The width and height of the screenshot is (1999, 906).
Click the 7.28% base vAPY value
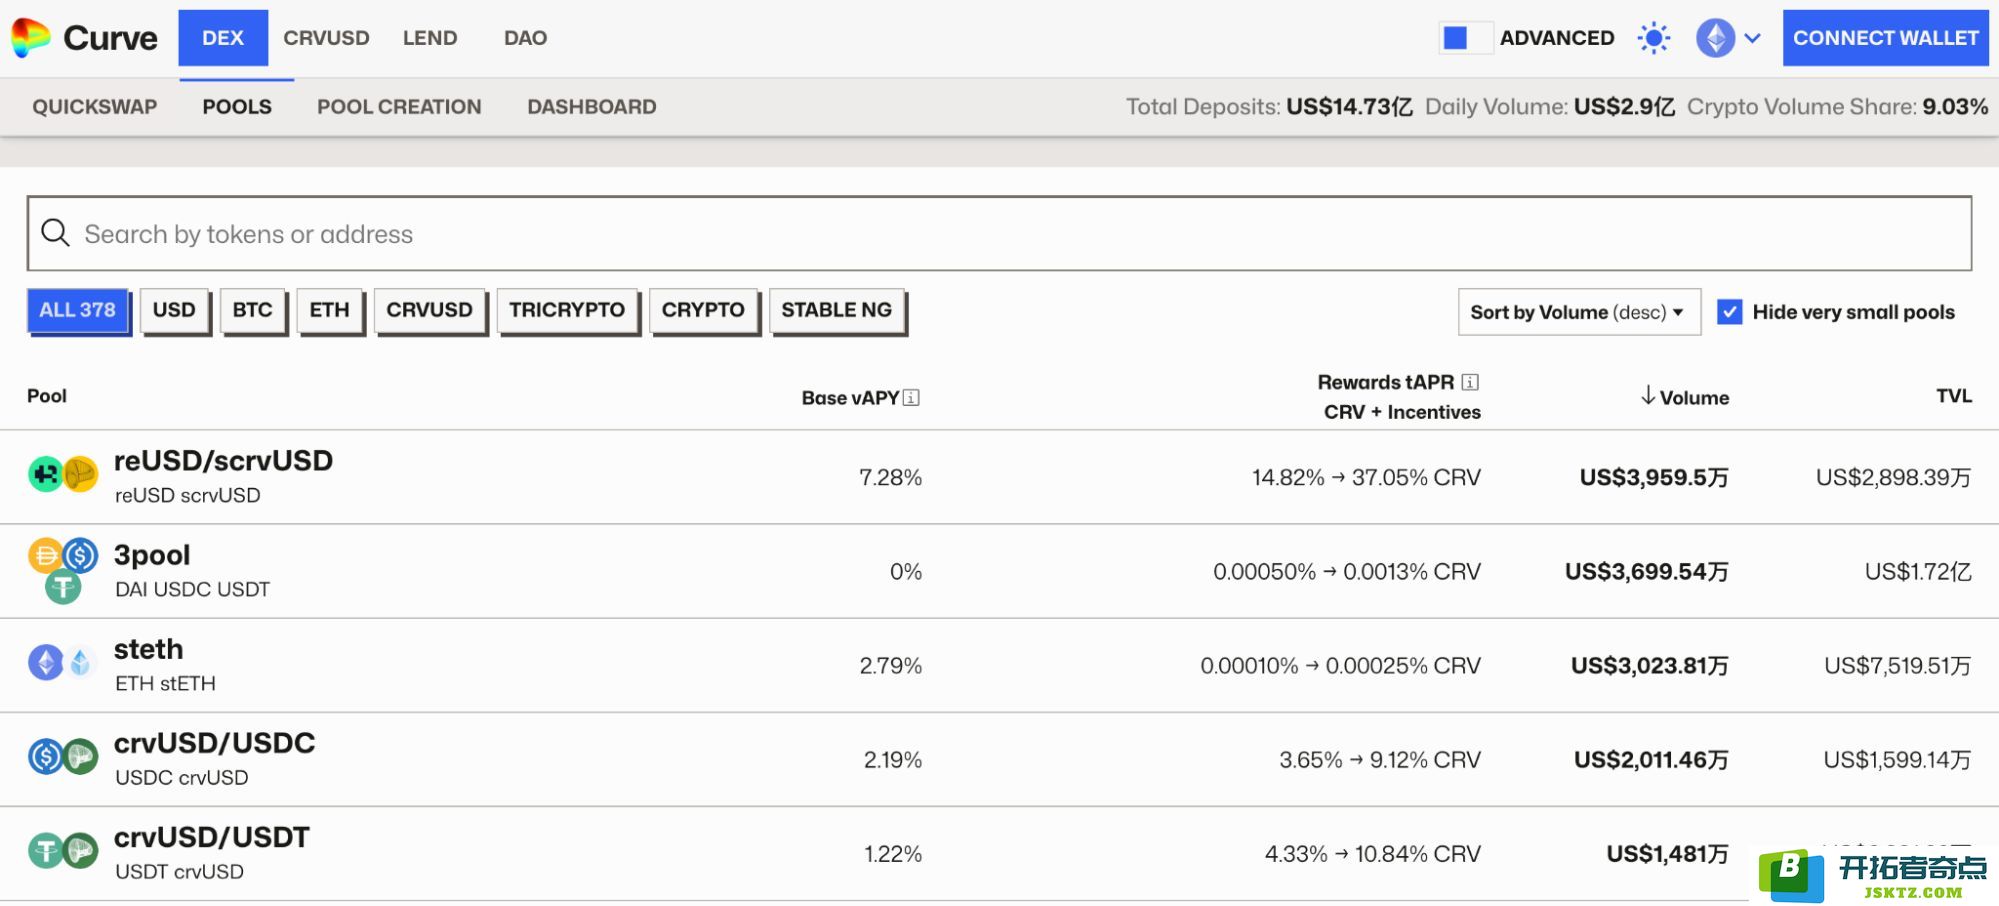point(890,477)
